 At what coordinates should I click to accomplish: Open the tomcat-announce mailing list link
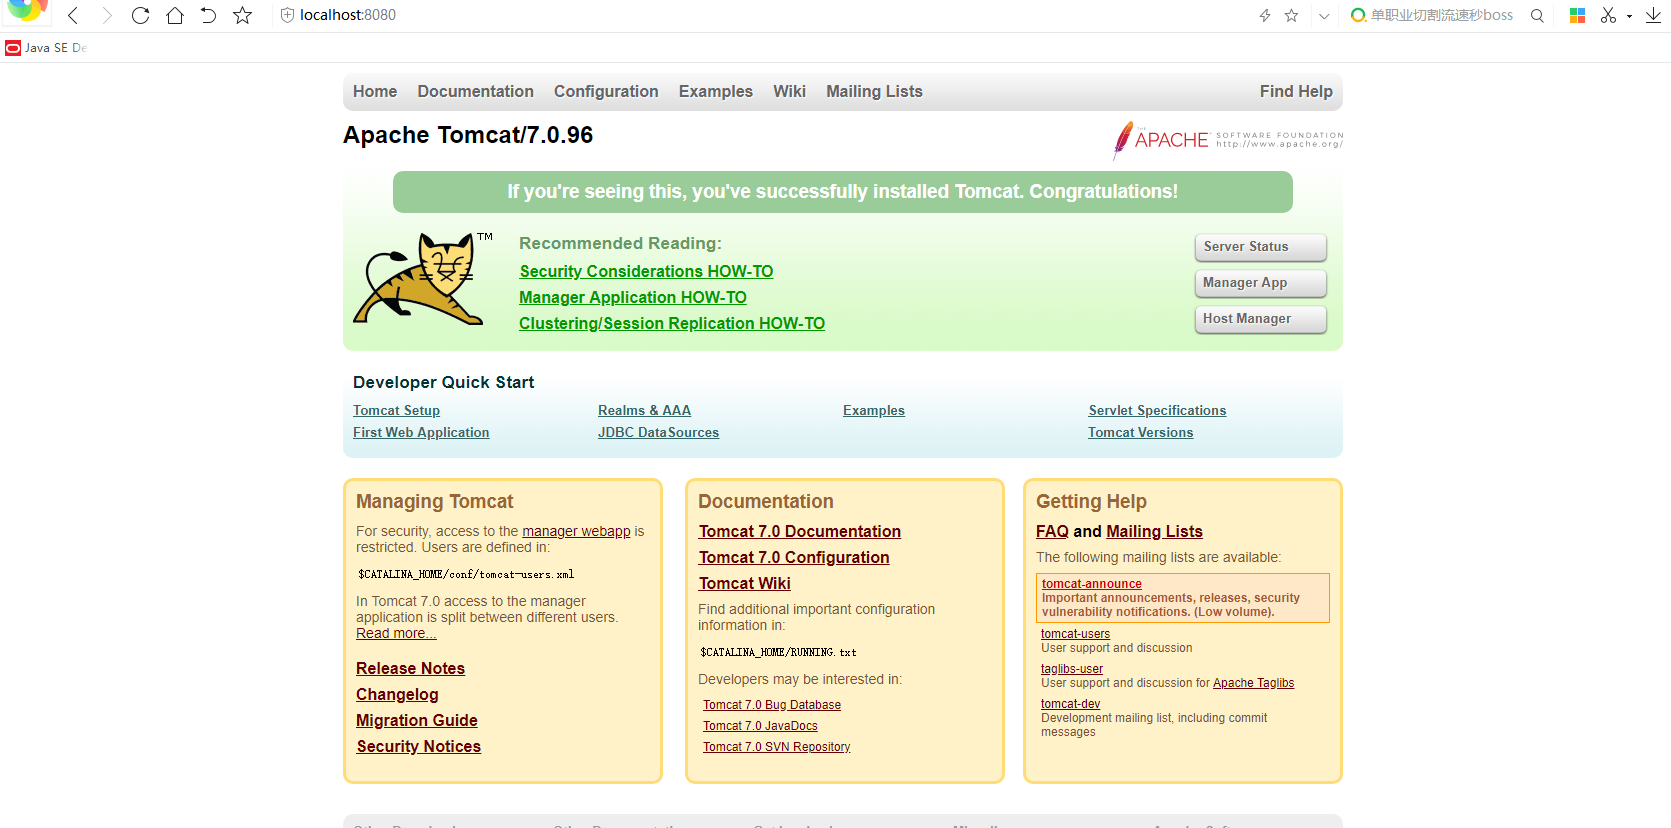tap(1092, 584)
